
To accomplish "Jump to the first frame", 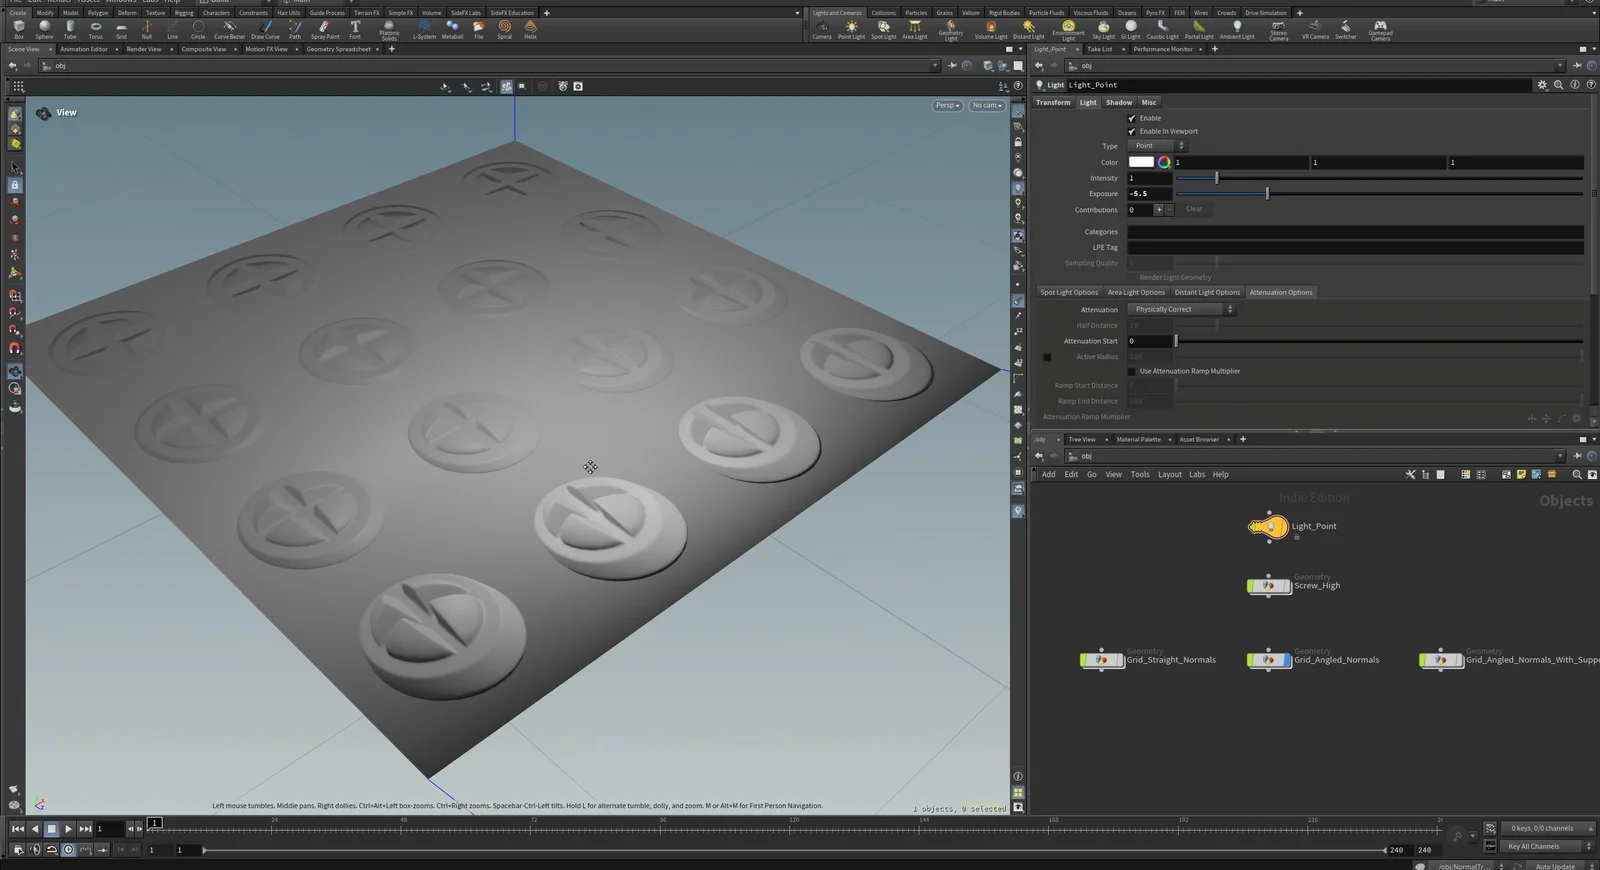I will coord(17,829).
